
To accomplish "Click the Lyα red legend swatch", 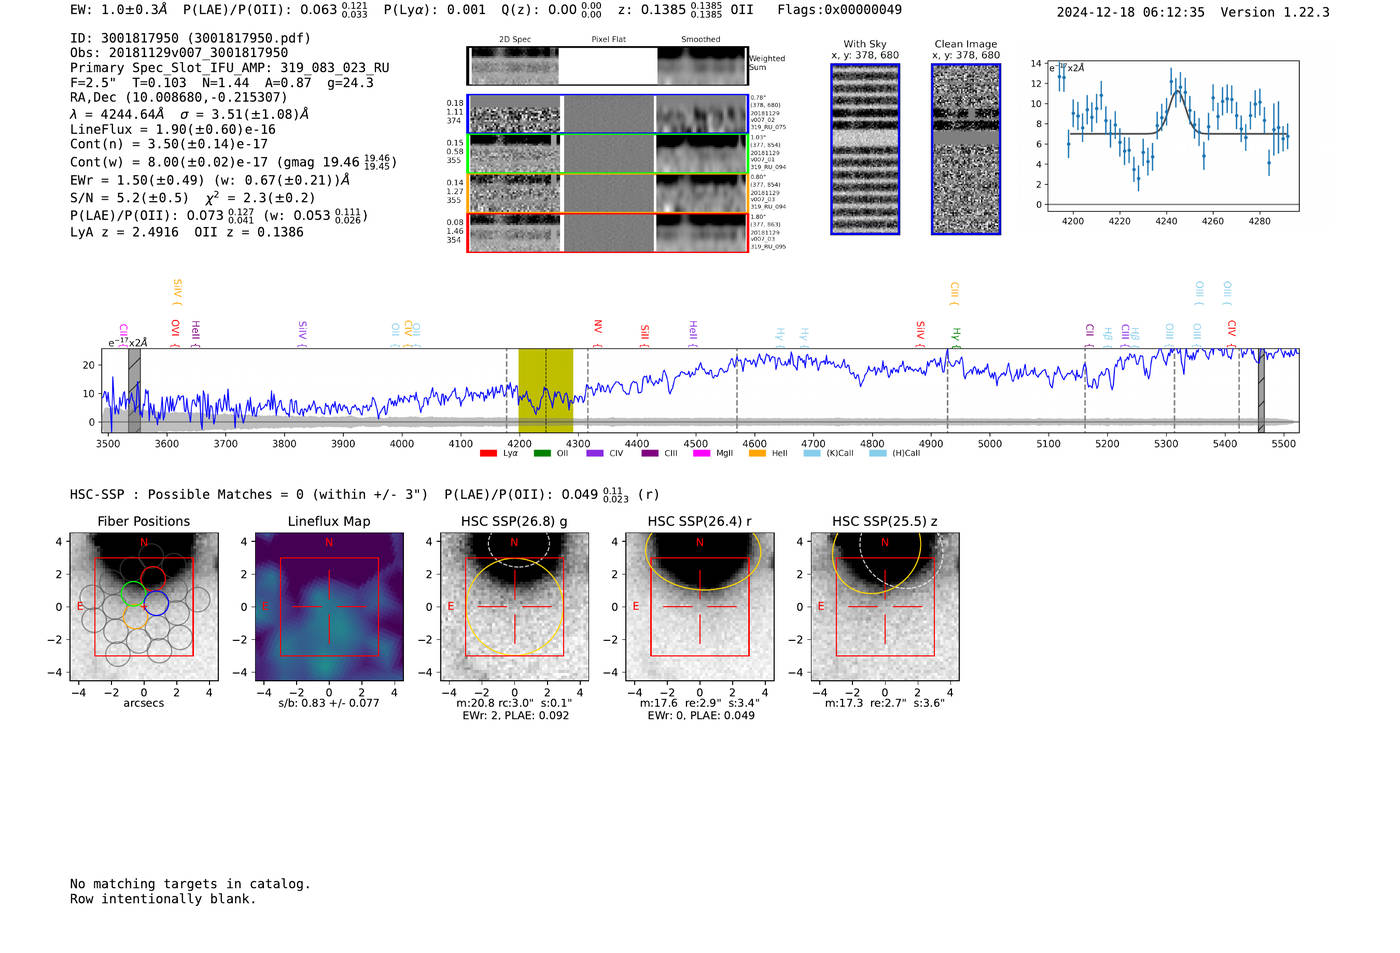I will pos(488,454).
